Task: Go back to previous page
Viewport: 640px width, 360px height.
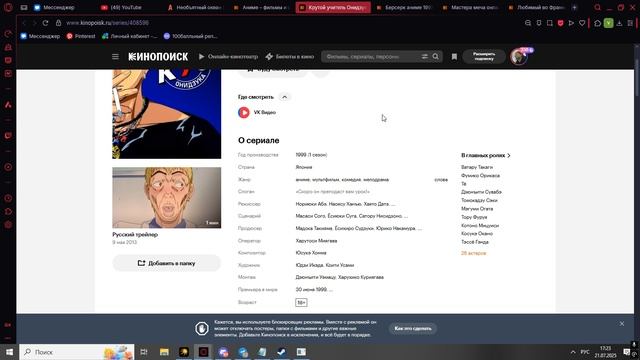Action: pyautogui.click(x=24, y=23)
